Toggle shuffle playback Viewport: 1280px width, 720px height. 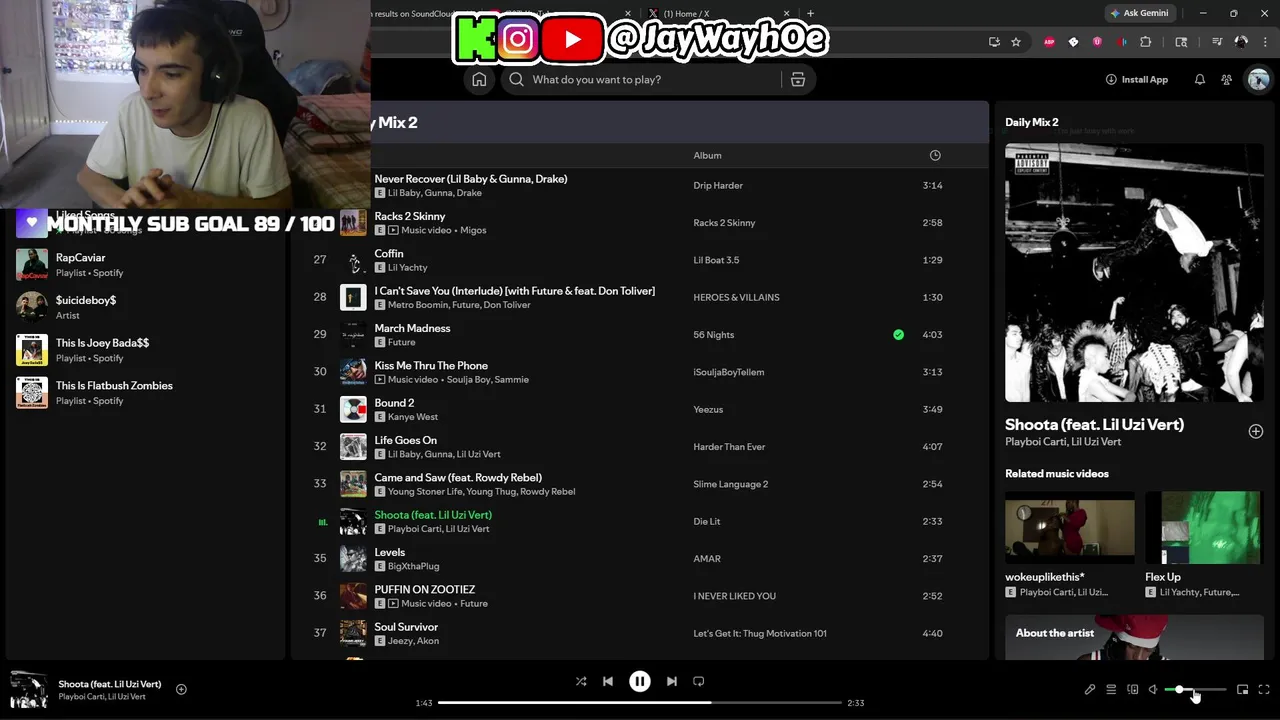point(581,681)
